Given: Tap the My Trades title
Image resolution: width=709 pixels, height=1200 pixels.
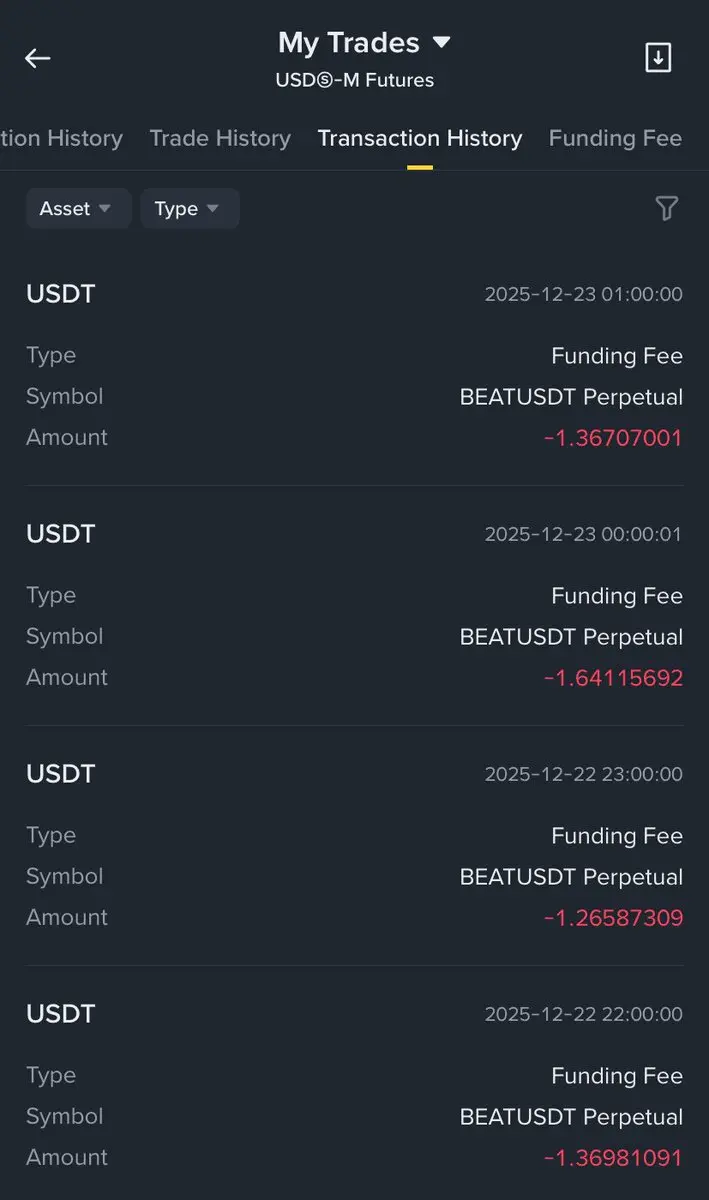Looking at the screenshot, I should 349,43.
